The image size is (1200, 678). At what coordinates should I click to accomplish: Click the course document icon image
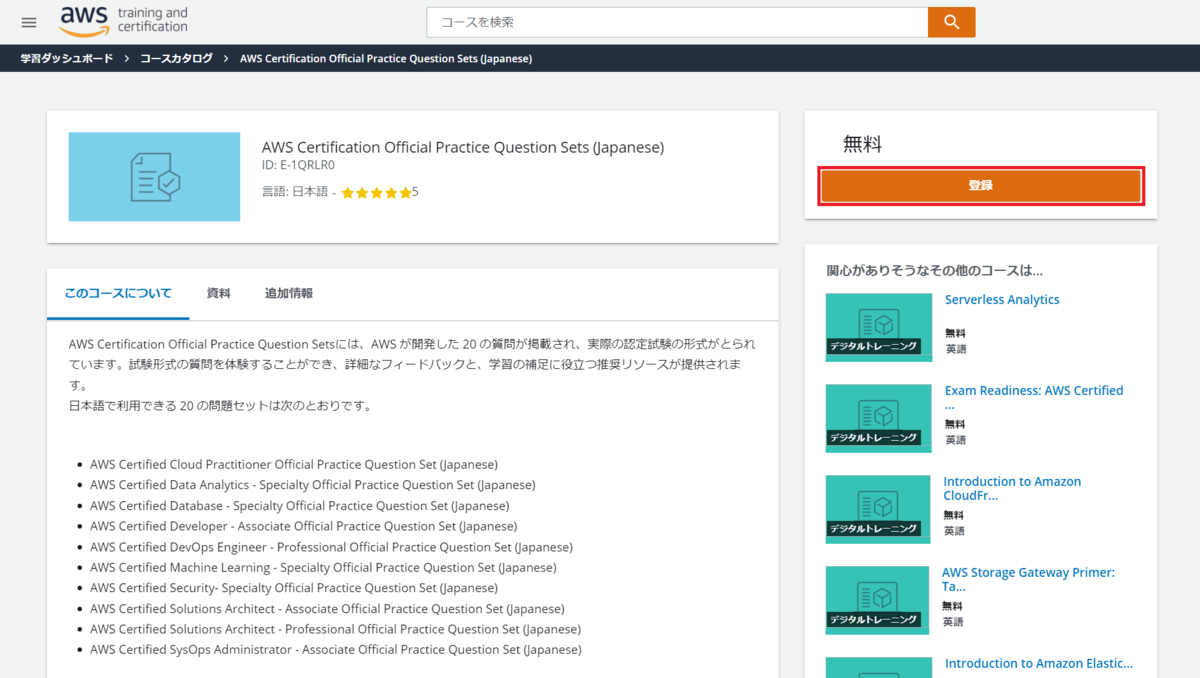pos(154,177)
